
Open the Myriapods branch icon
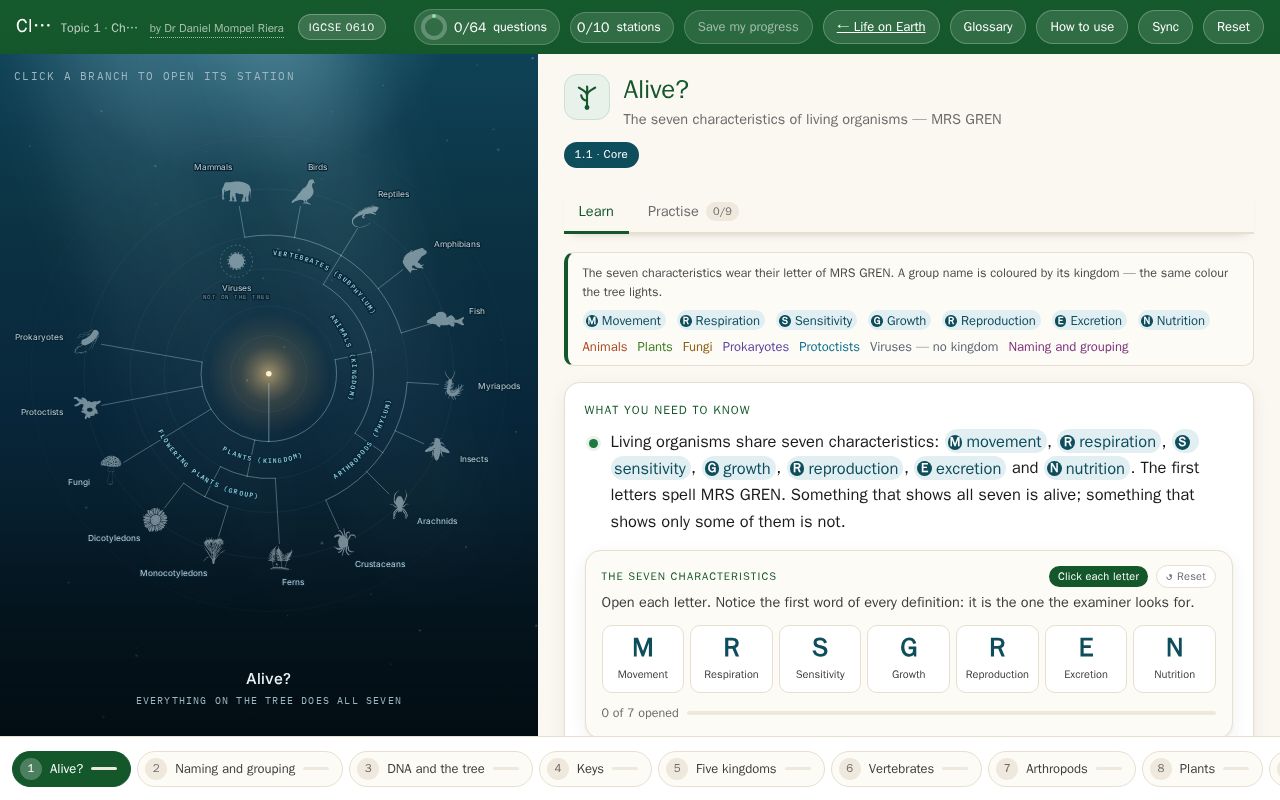454,386
